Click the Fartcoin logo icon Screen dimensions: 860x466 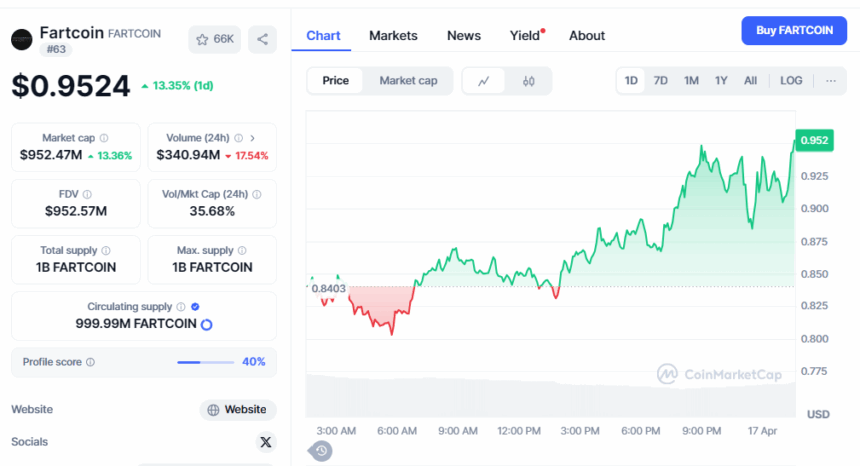(x=22, y=39)
